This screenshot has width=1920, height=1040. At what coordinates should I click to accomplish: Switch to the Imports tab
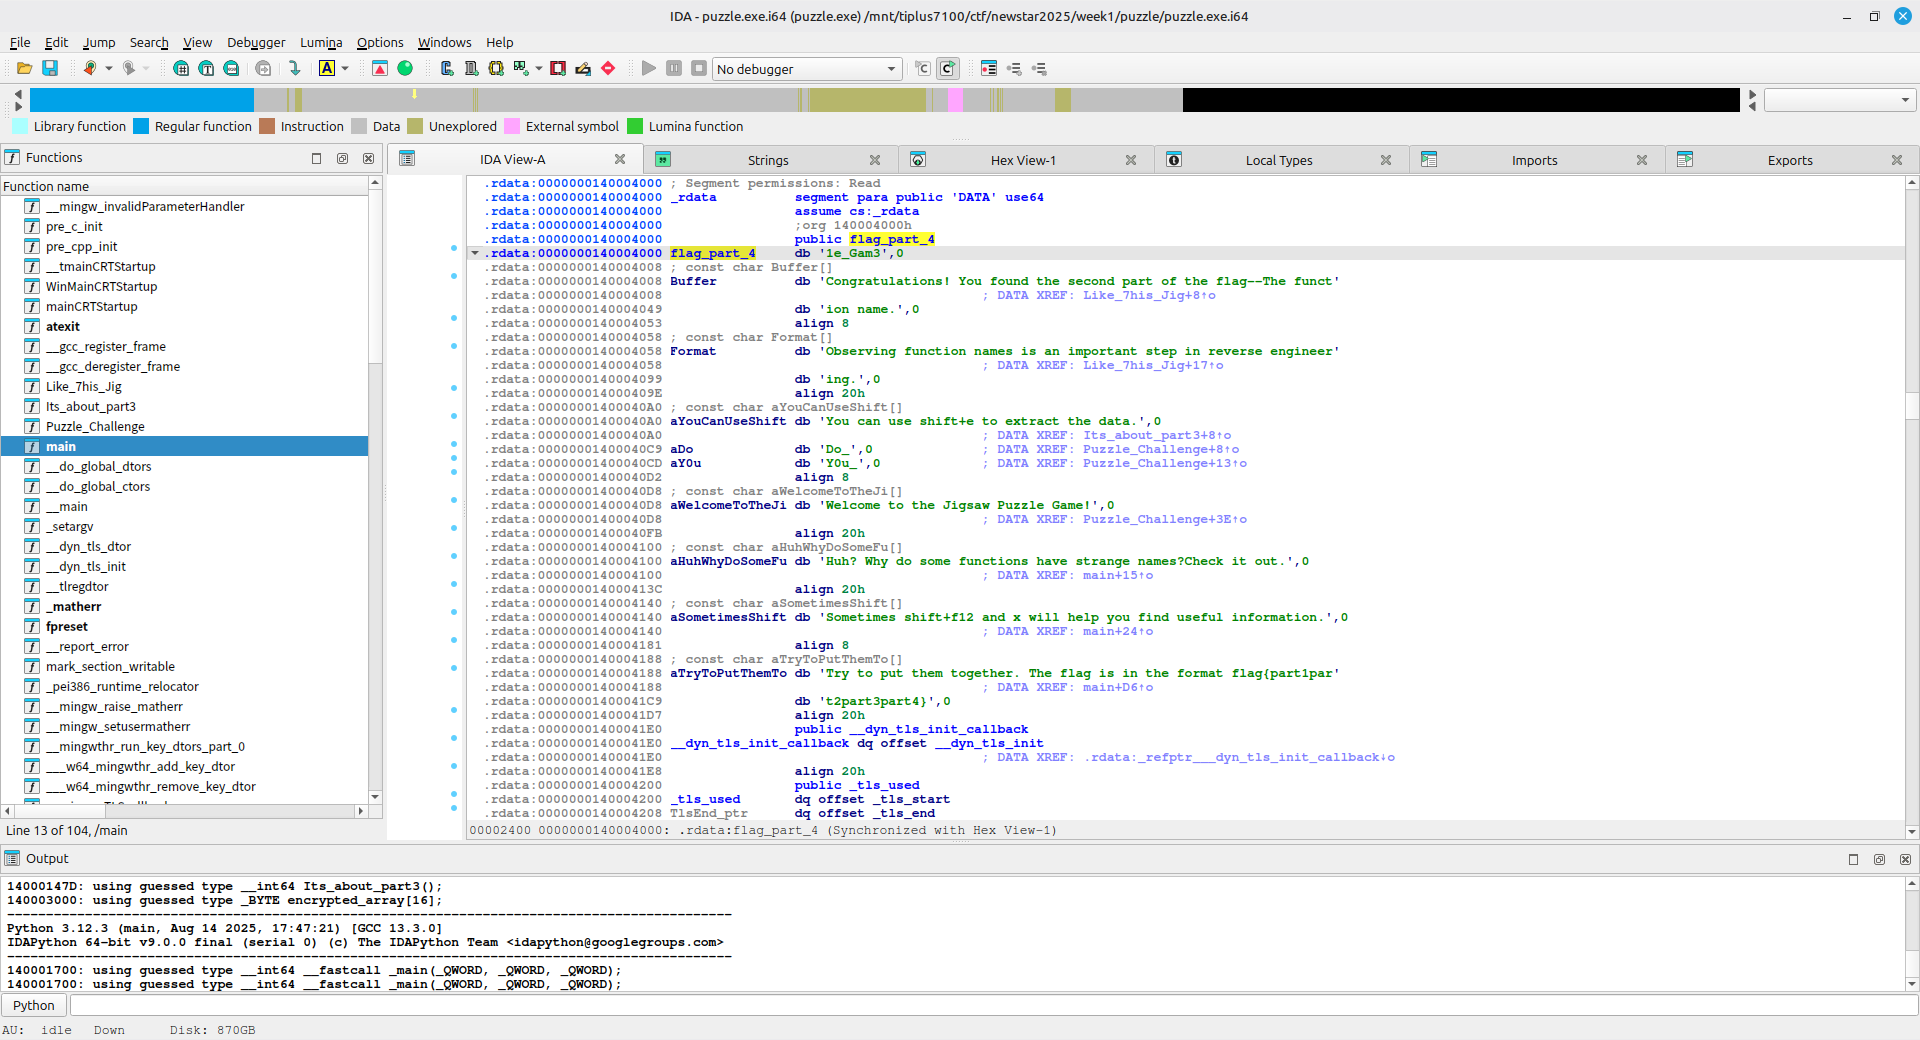tap(1534, 160)
